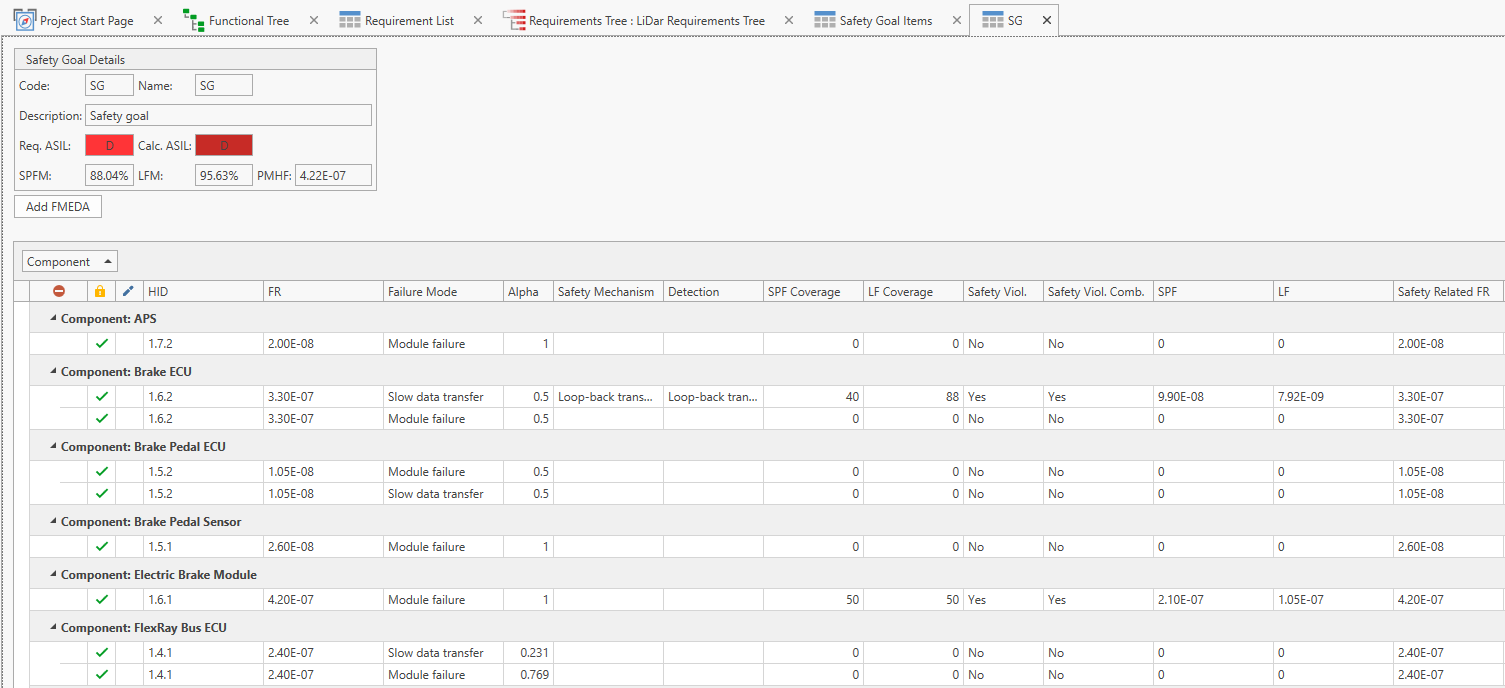Viewport: 1505px width, 688px height.
Task: Collapse the Component: FlexRay Bus ECU group
Action: (x=51, y=628)
